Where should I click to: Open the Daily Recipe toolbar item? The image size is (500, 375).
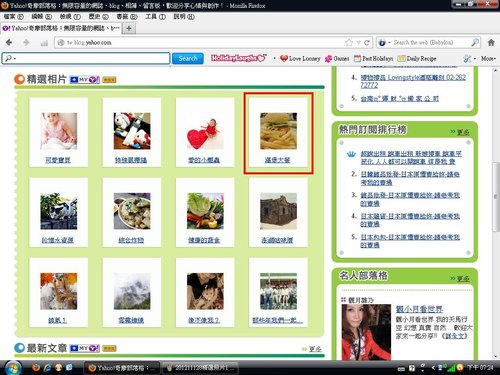(x=417, y=59)
